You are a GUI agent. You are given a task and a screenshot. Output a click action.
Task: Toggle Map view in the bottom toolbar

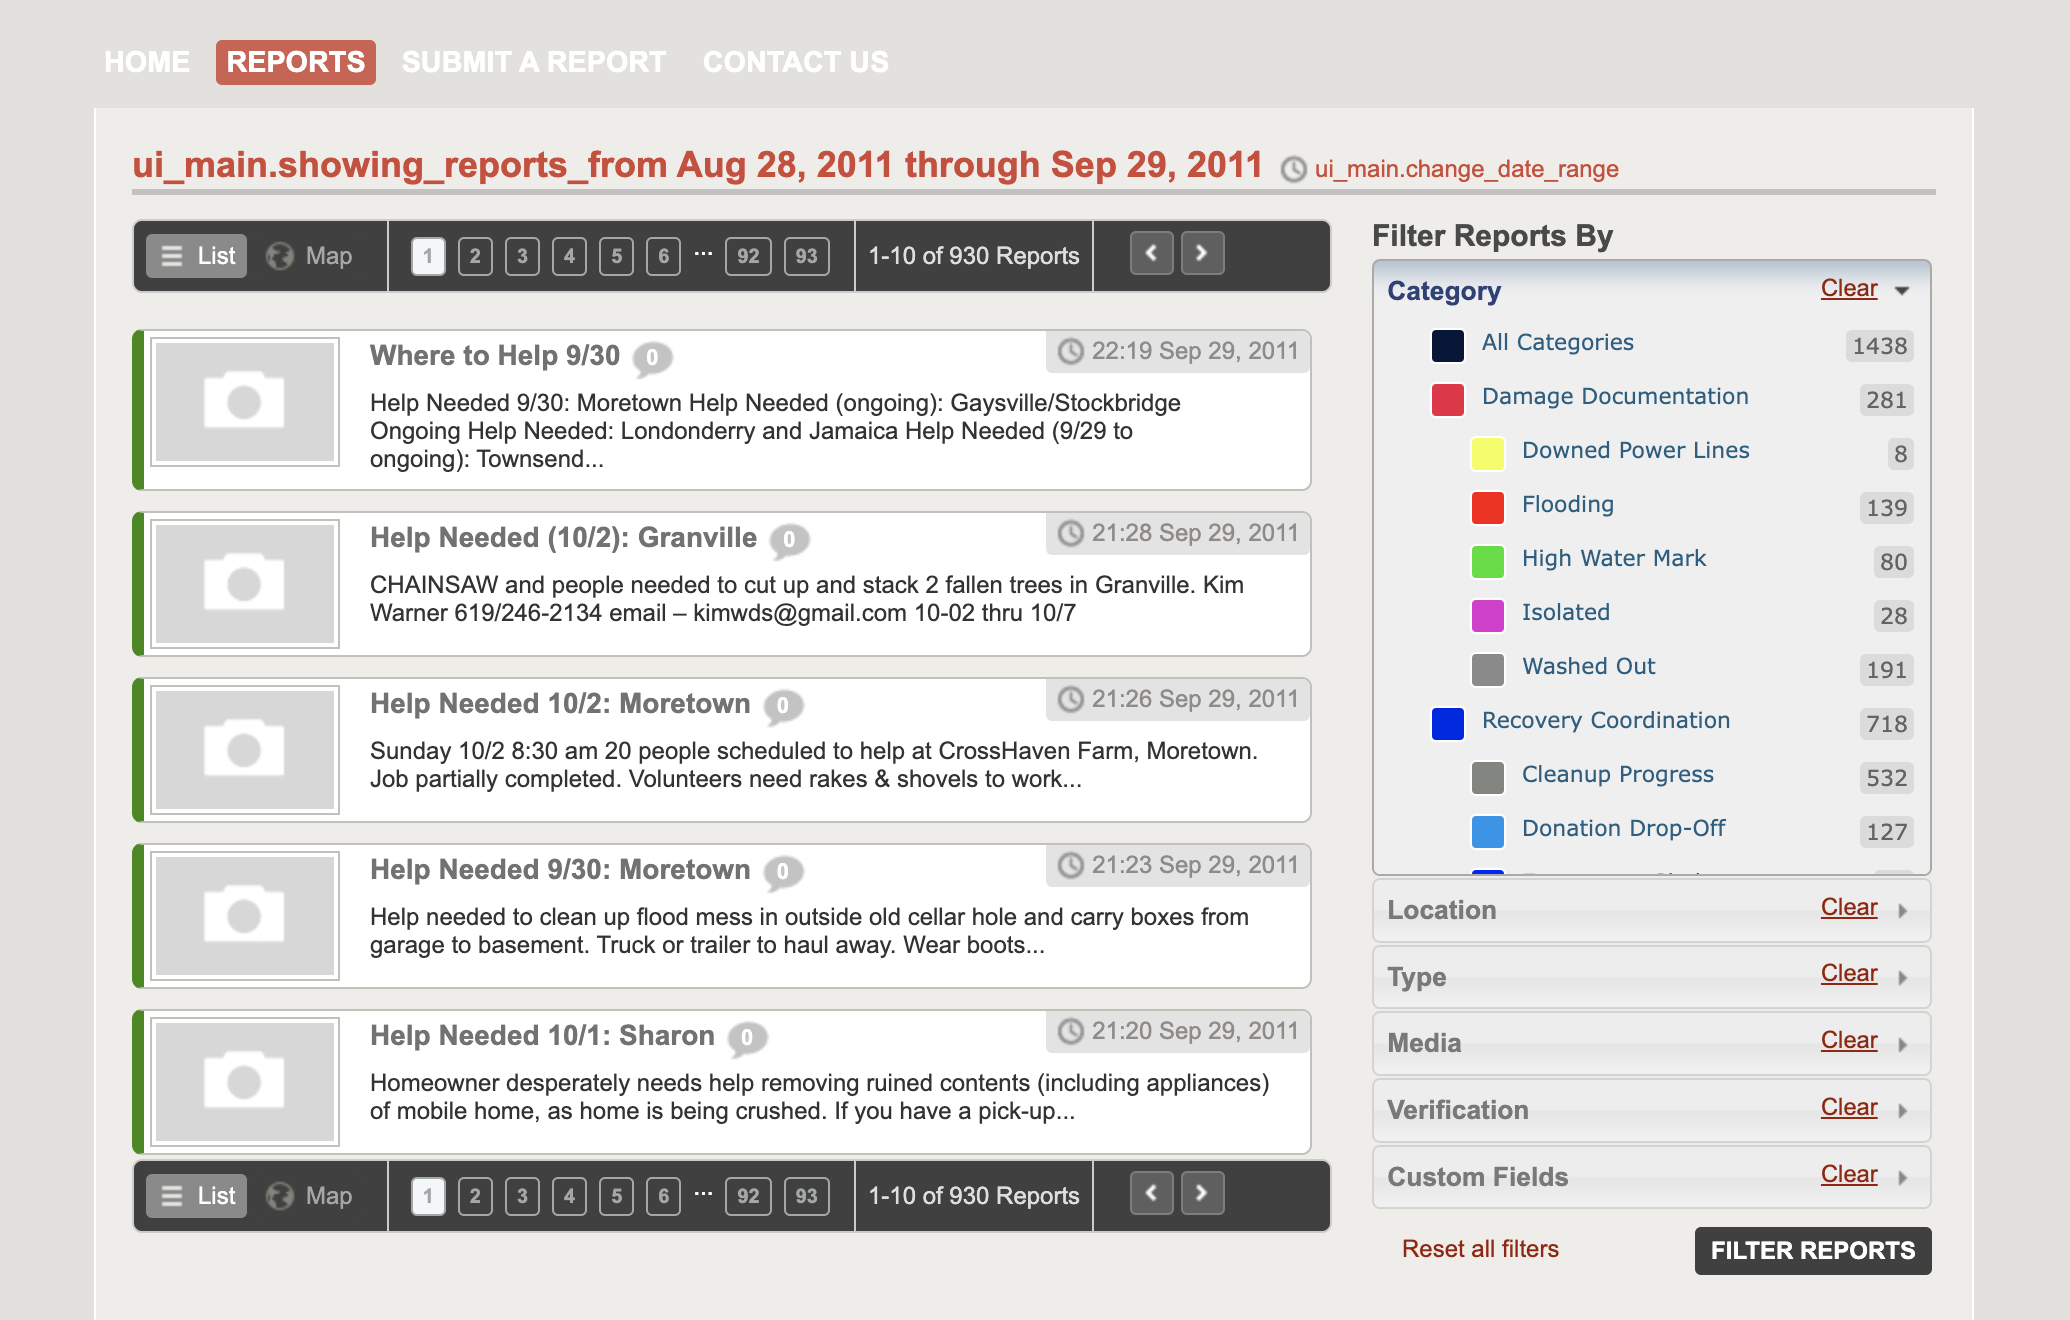pos(309,1196)
